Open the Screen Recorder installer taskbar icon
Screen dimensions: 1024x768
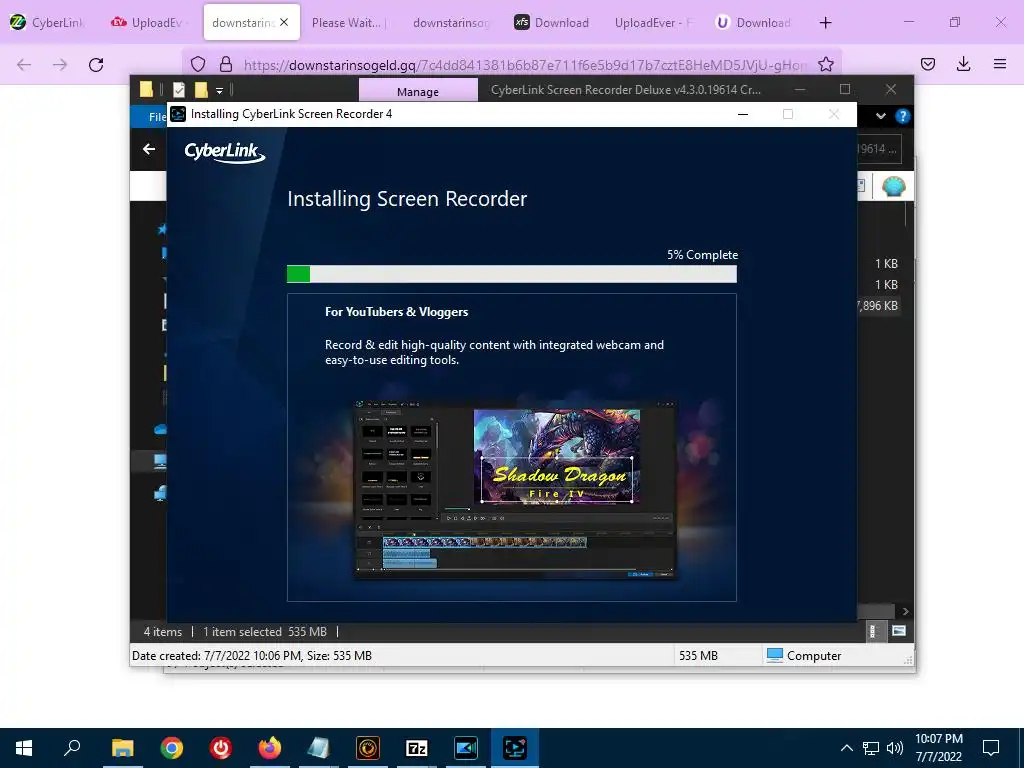pos(515,748)
